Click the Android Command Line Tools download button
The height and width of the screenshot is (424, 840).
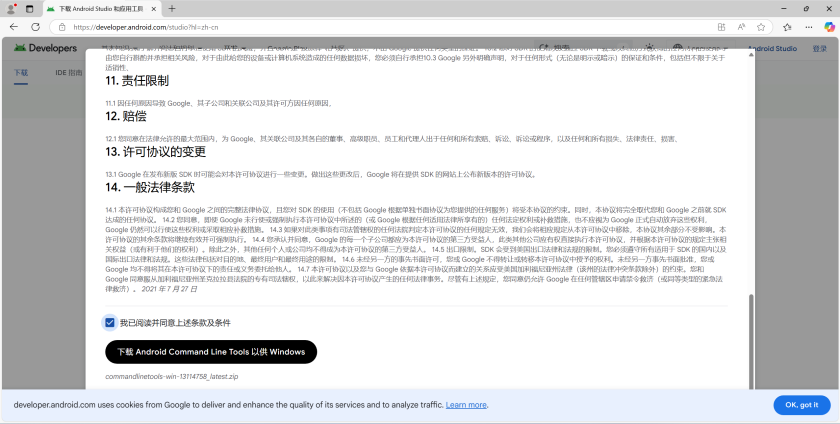(x=211, y=352)
